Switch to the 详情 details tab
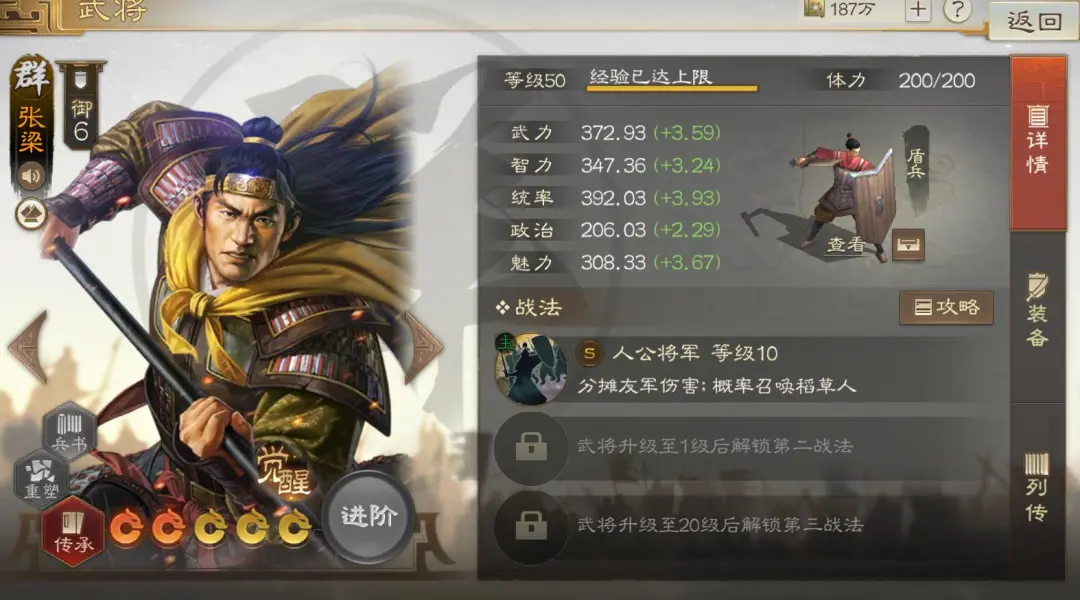Image resolution: width=1080 pixels, height=600 pixels. 1037,143
